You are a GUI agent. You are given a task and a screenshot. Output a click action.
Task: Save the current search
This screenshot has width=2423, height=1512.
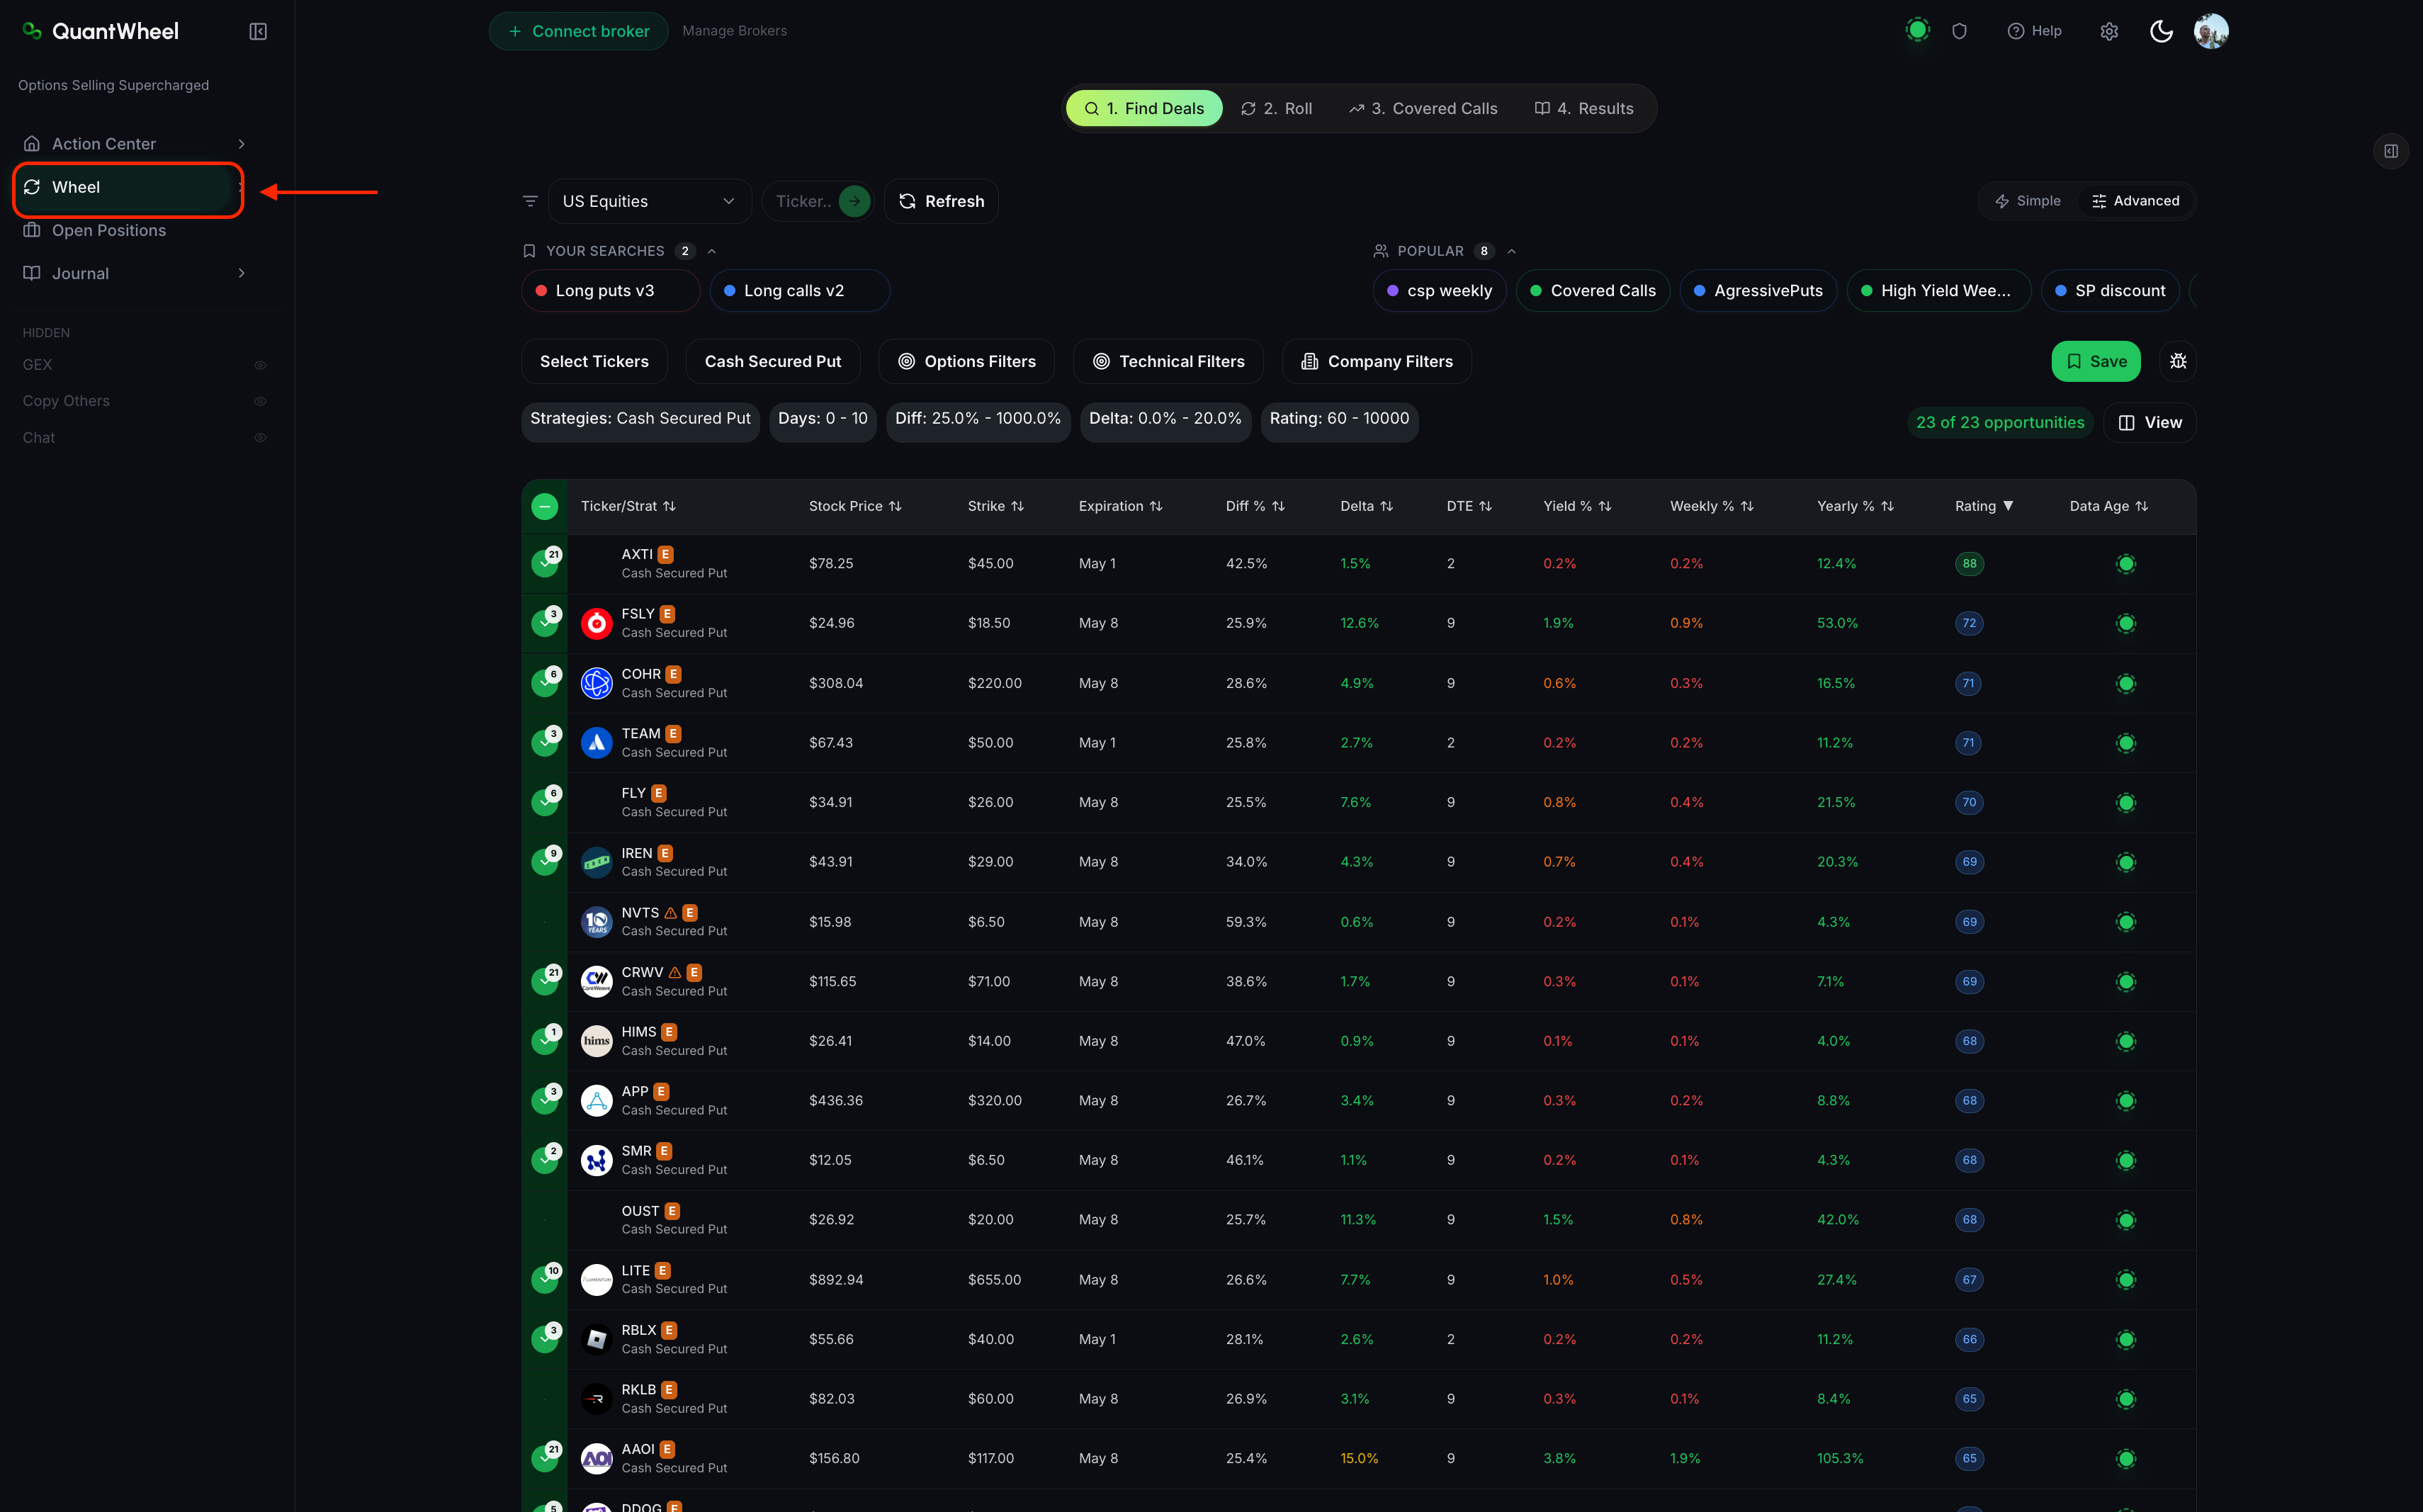pyautogui.click(x=2096, y=361)
